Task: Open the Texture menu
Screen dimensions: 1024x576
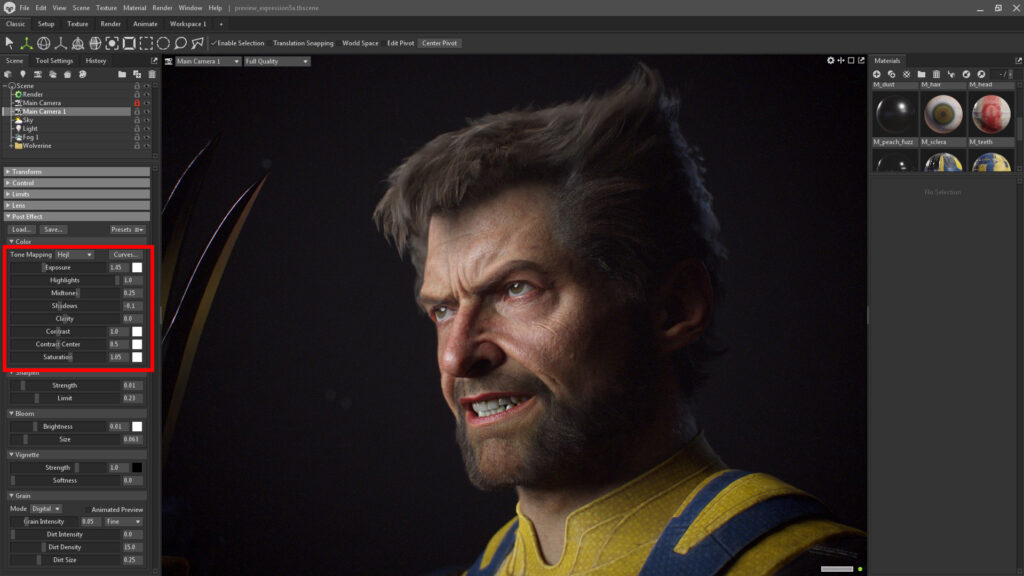Action: click(105, 5)
